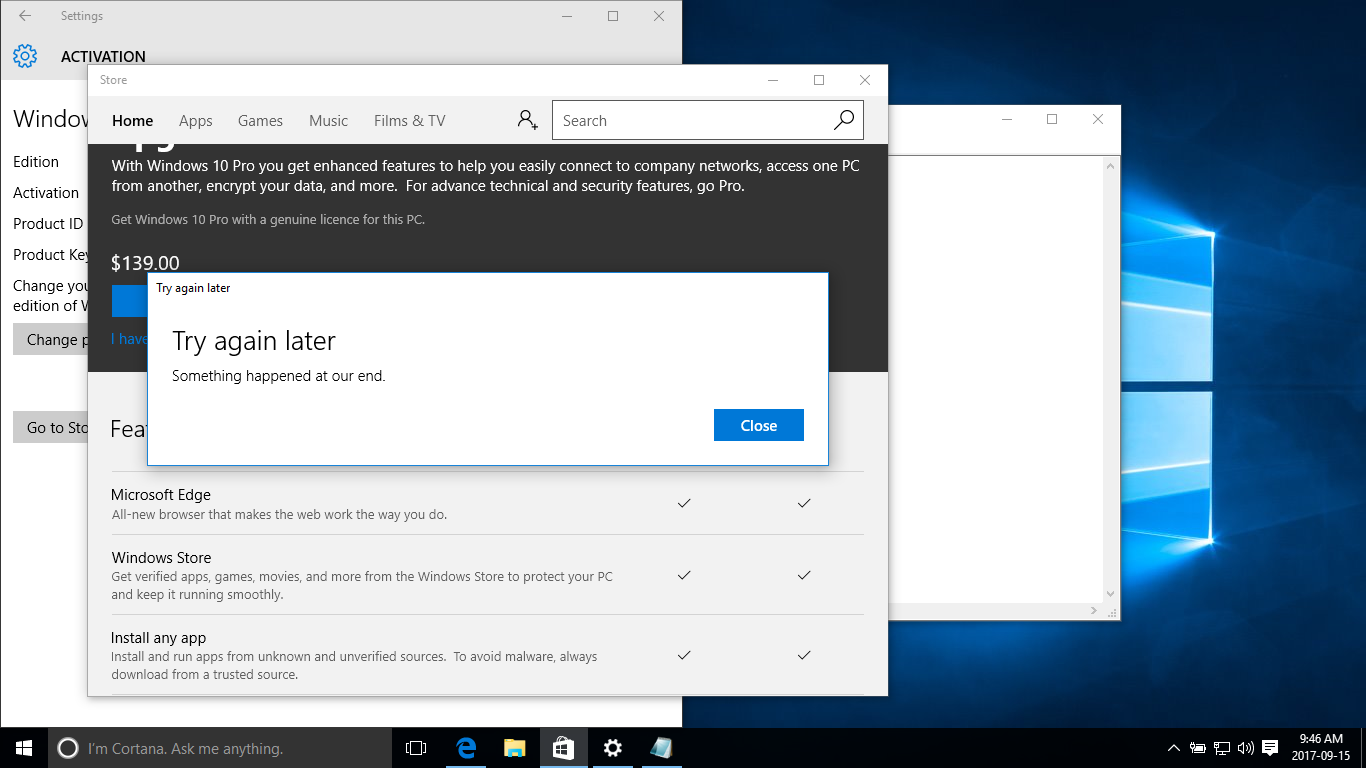The width and height of the screenshot is (1366, 768).
Task: Open File Explorer from the taskbar
Action: click(515, 748)
